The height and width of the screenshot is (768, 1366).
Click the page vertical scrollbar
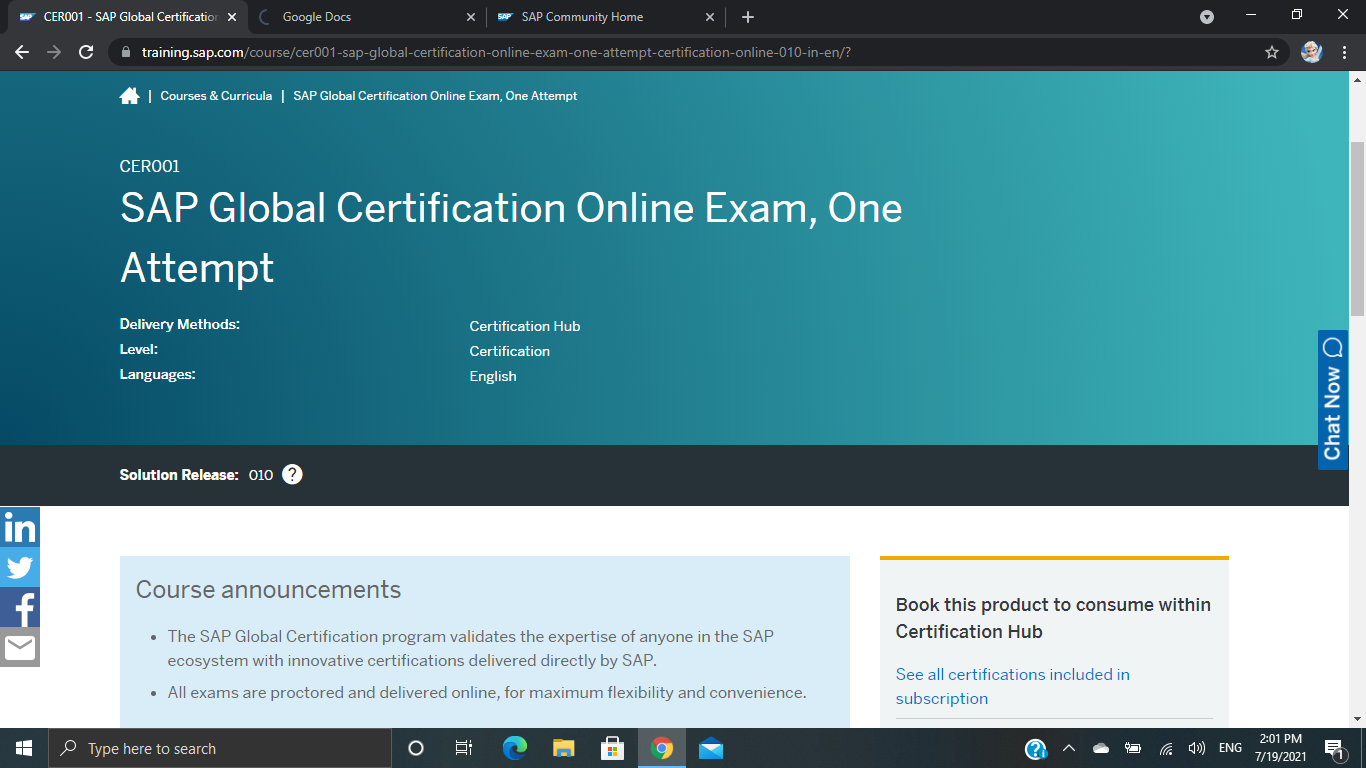pyautogui.click(x=1357, y=230)
